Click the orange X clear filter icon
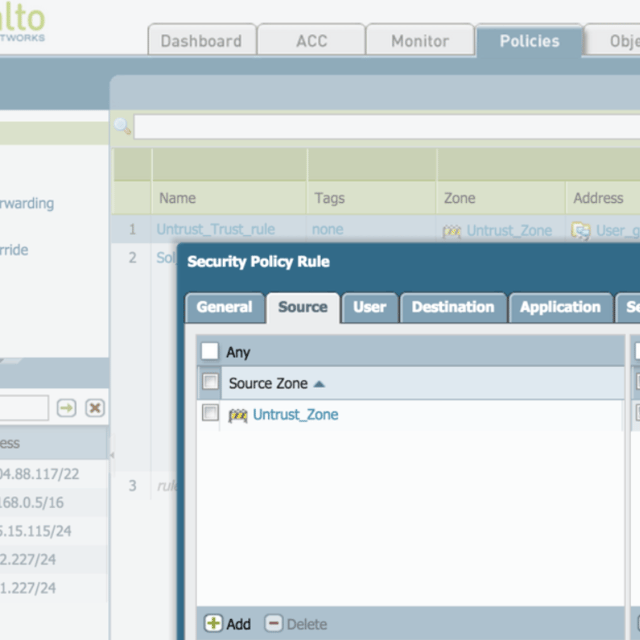This screenshot has width=640, height=640. (95, 407)
